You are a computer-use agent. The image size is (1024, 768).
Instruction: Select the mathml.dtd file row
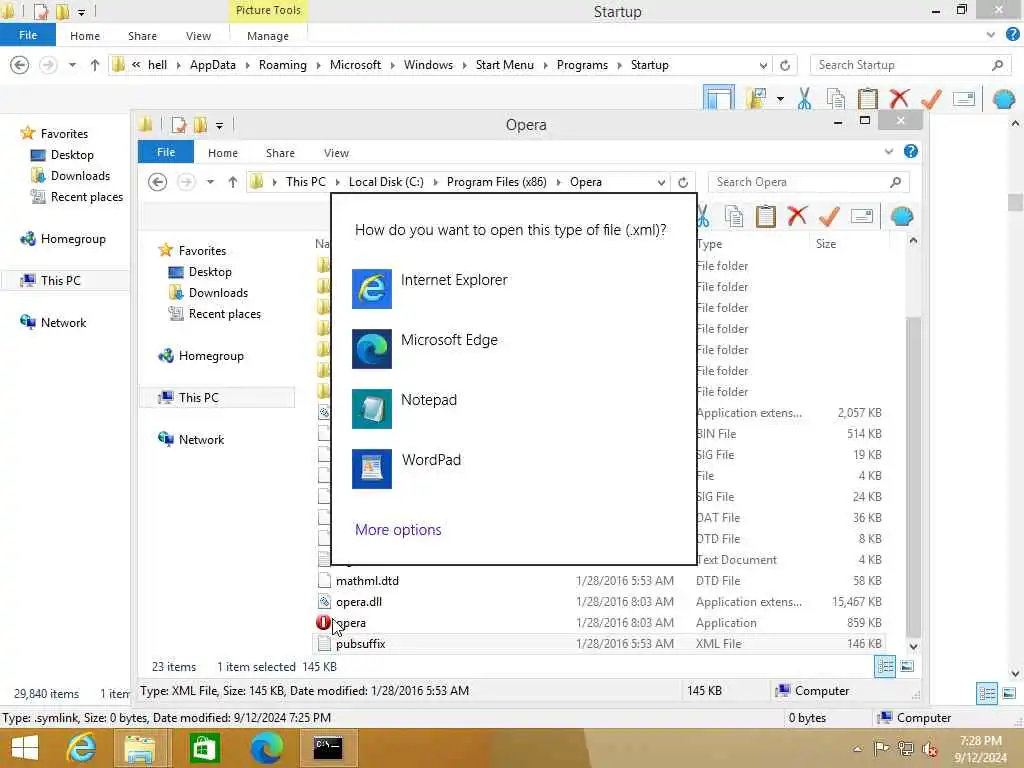(x=598, y=581)
